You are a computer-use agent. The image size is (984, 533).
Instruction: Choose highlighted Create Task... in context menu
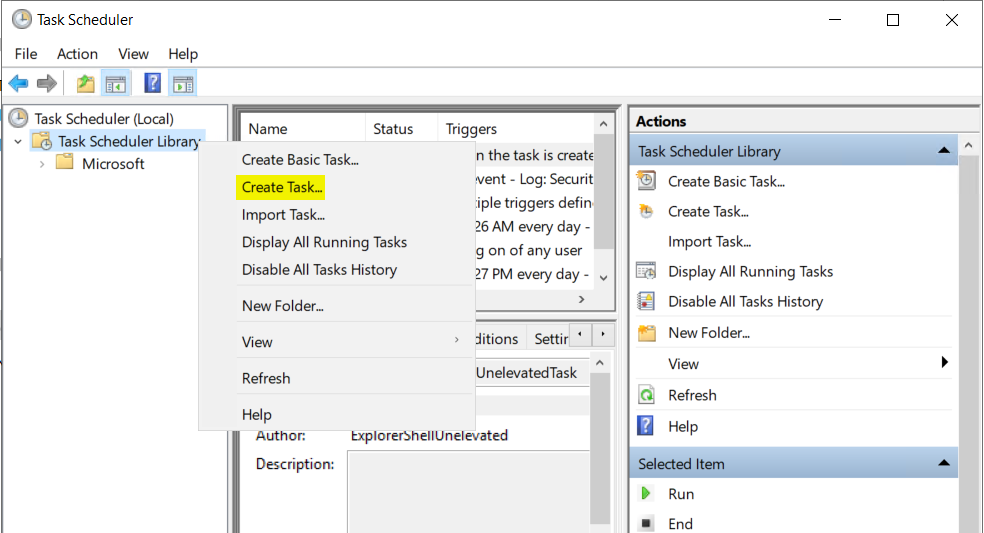click(281, 187)
